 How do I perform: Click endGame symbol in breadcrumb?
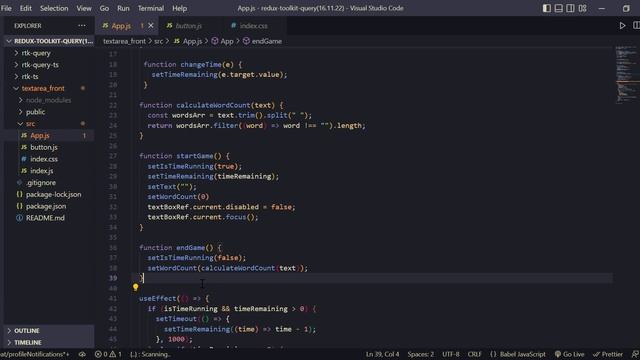(262, 41)
